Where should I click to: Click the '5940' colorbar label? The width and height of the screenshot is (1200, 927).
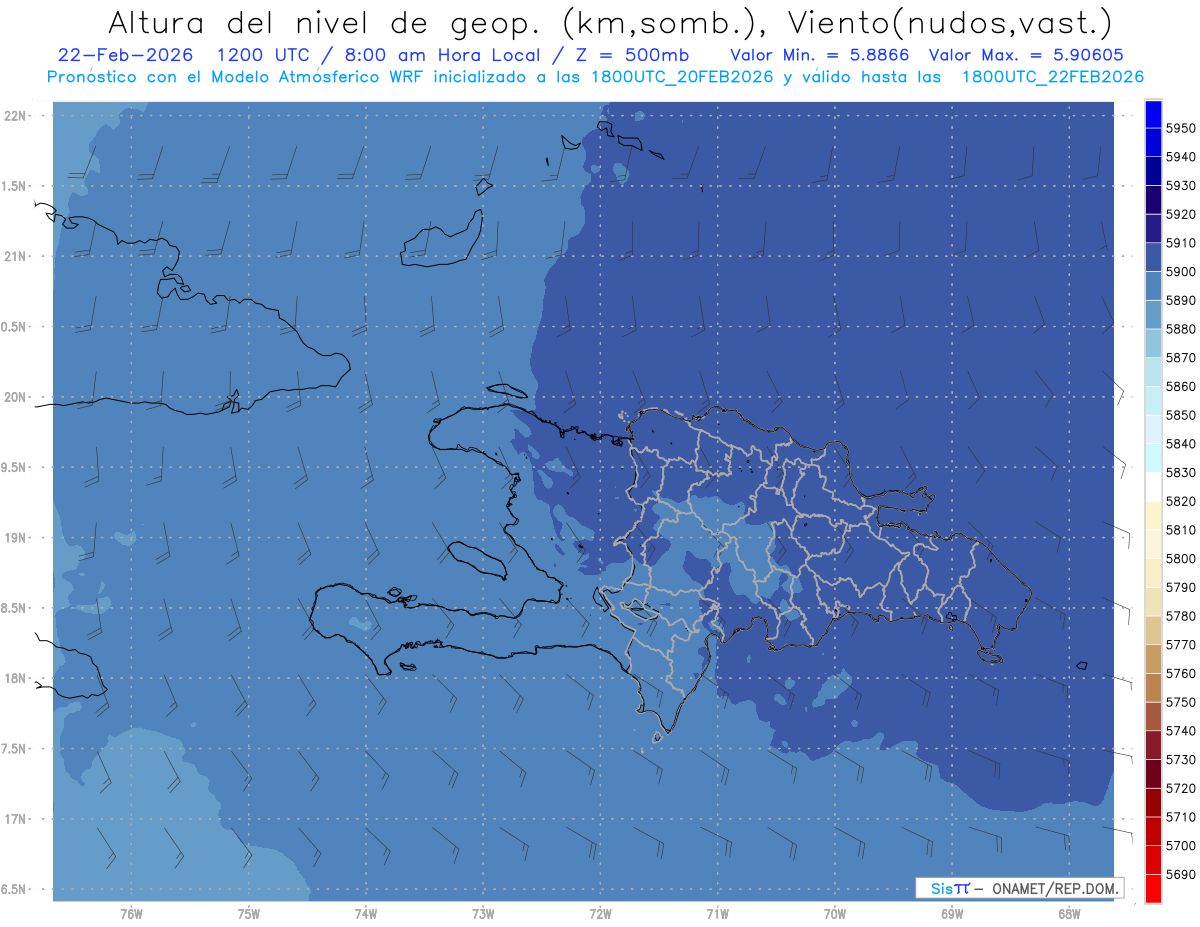point(1180,157)
